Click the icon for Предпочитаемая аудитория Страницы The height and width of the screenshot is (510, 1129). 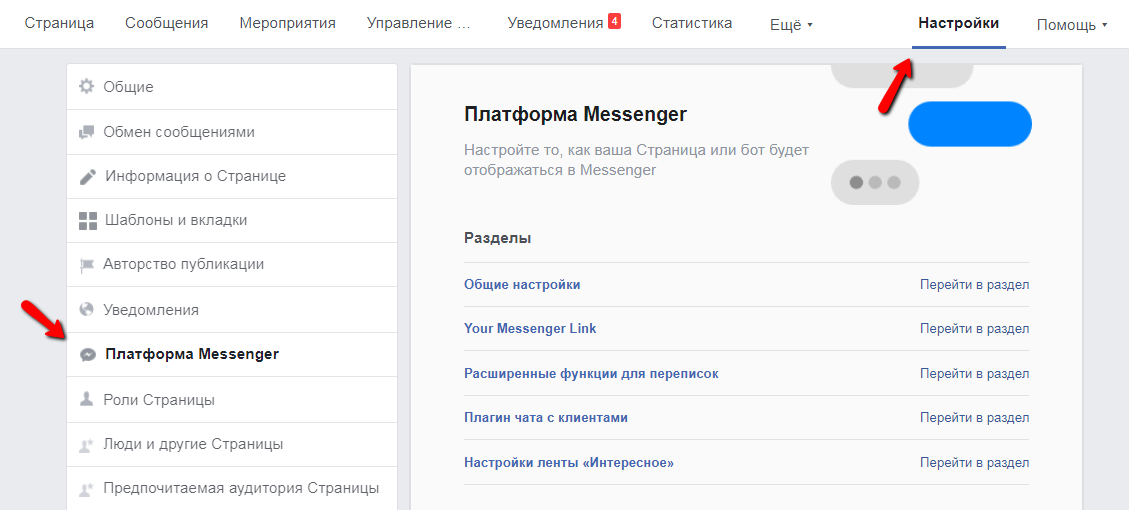pos(86,489)
